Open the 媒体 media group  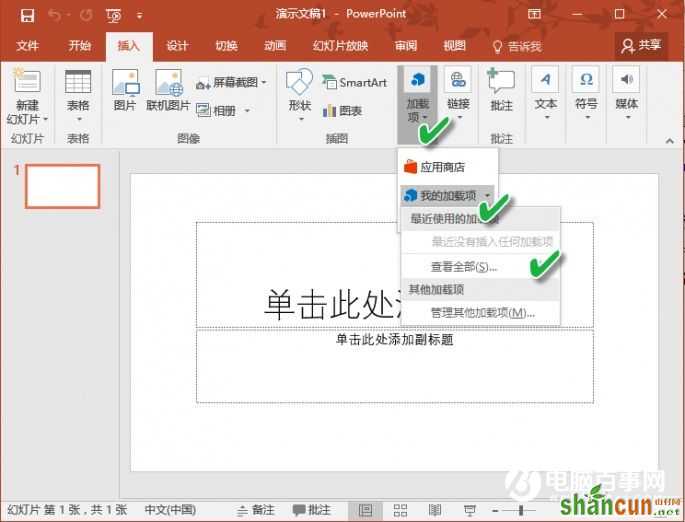[x=627, y=94]
